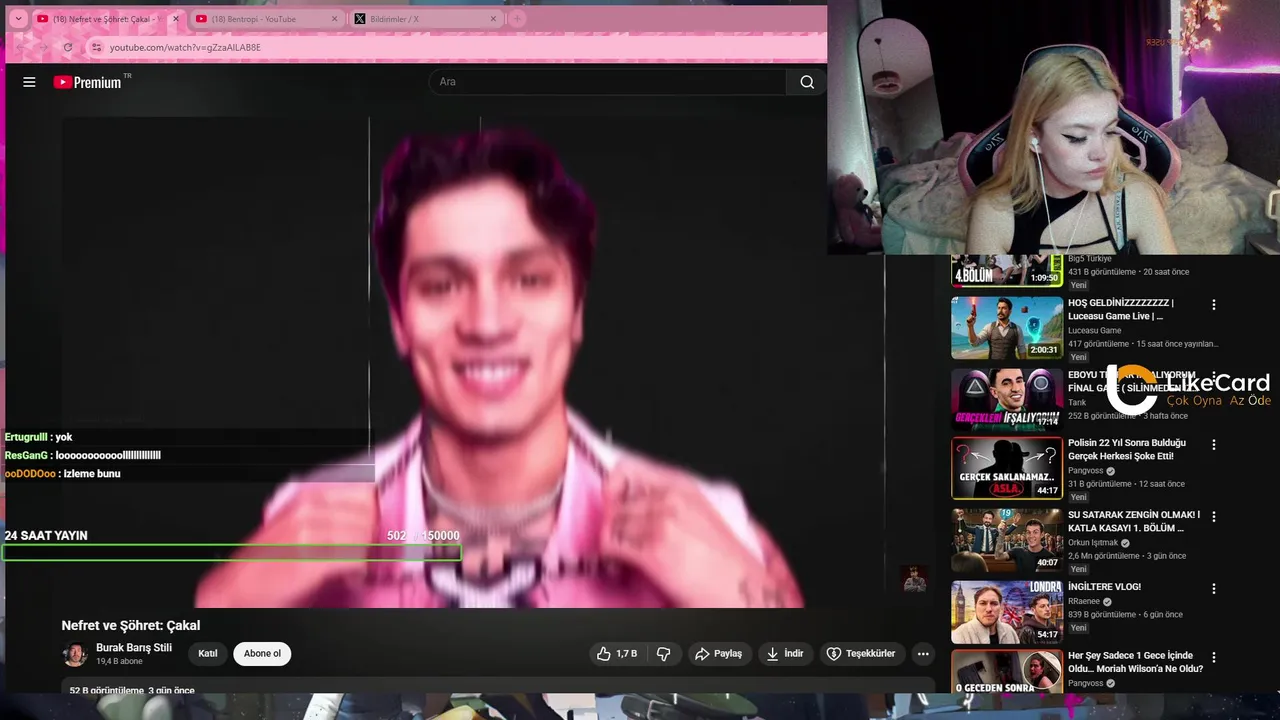Open the O GECEDEN SONRA thumbnail

(1007, 672)
